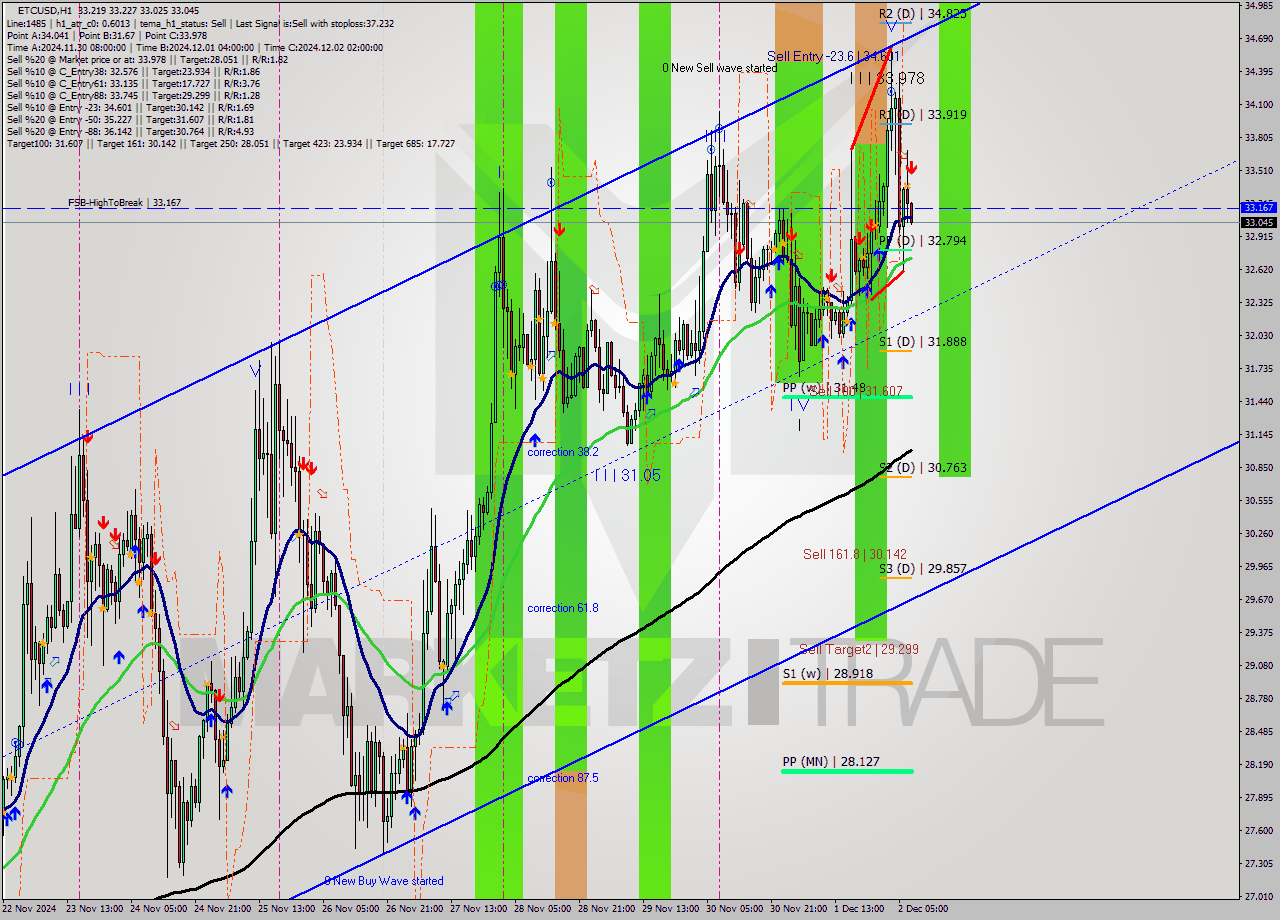
Task: Select the 'S3 (D) | 29.857' support label
Action: click(922, 569)
